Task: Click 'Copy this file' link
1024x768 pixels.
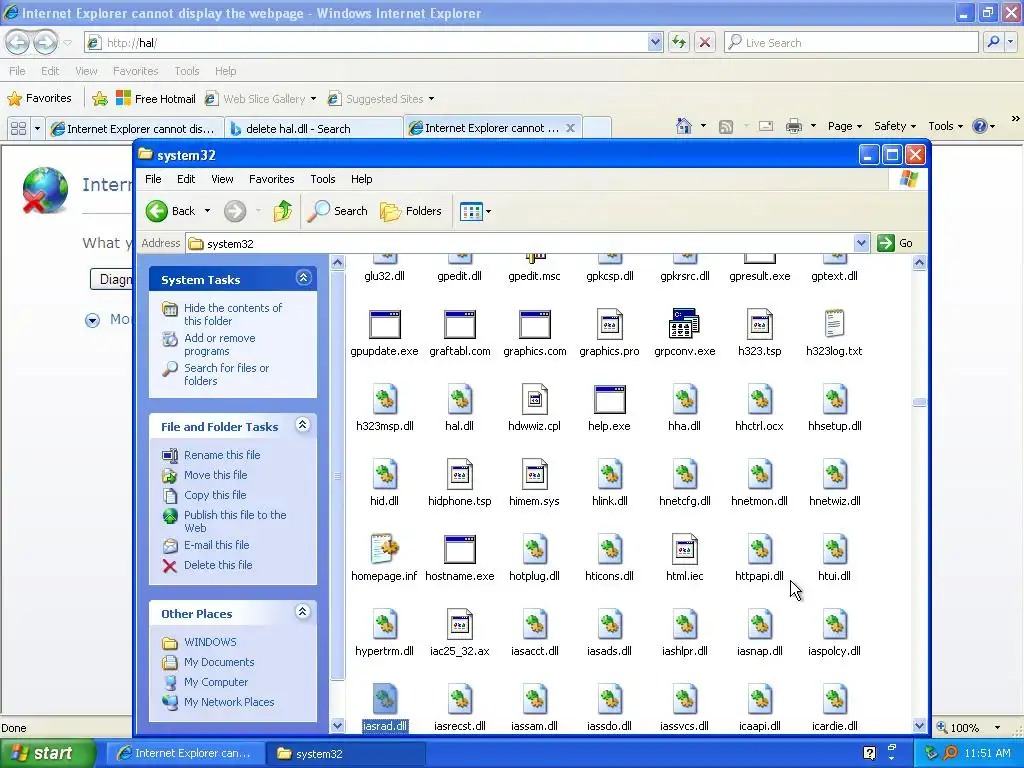Action: point(215,494)
